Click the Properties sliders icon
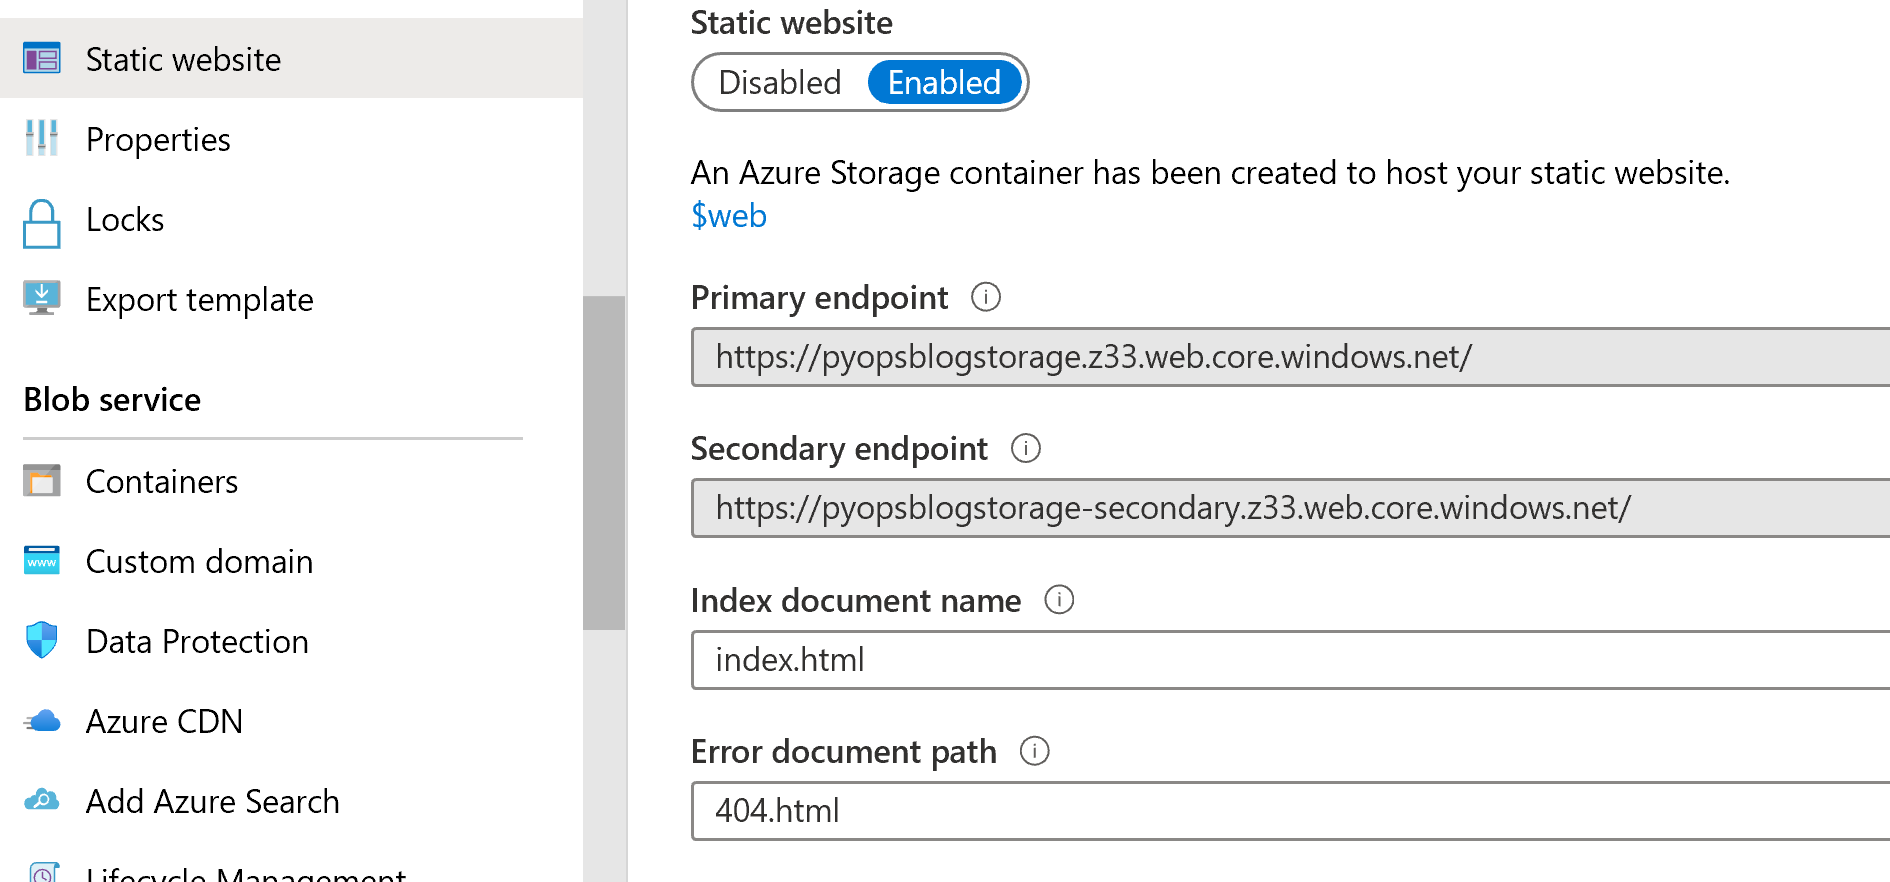1890x882 pixels. pos(42,138)
